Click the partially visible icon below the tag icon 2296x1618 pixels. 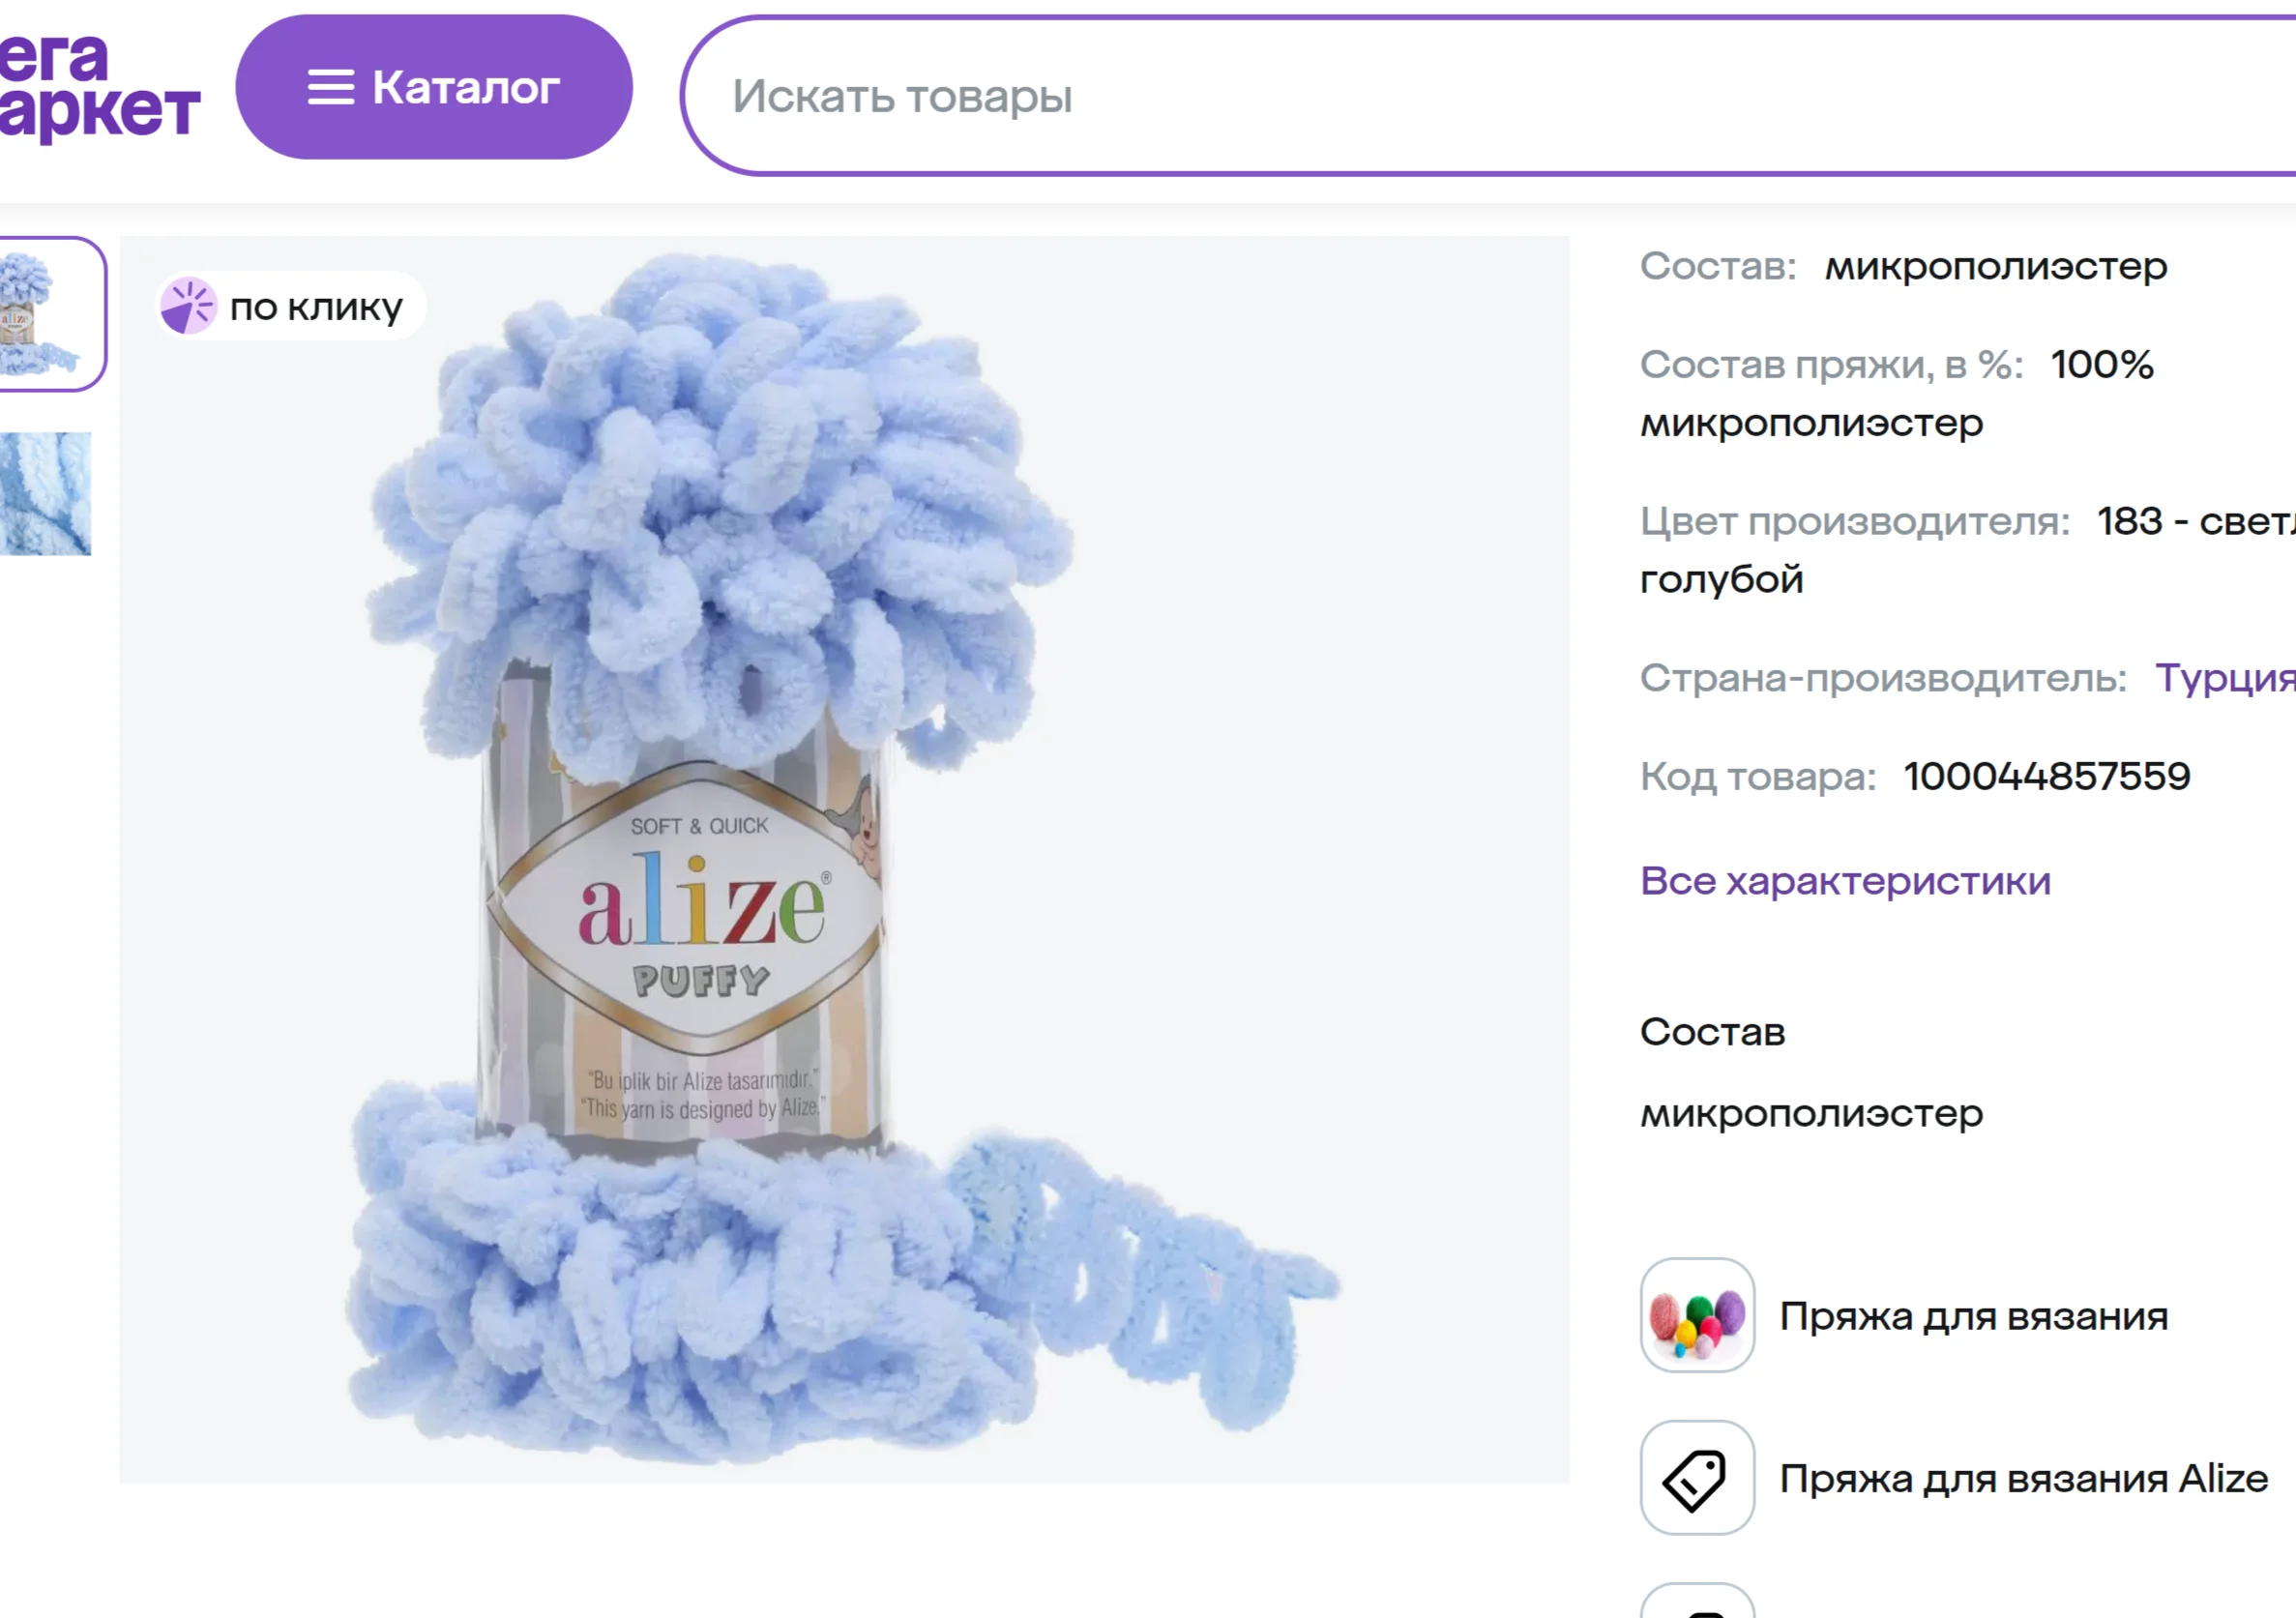[x=1697, y=1603]
